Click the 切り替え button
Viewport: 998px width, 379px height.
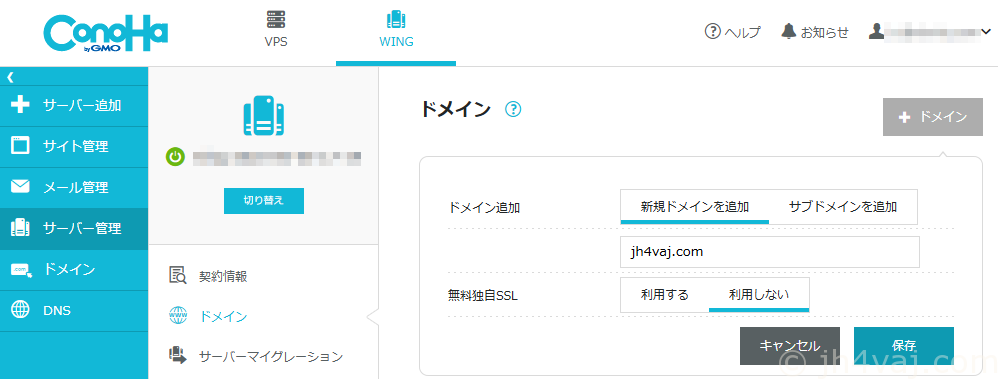pos(264,200)
